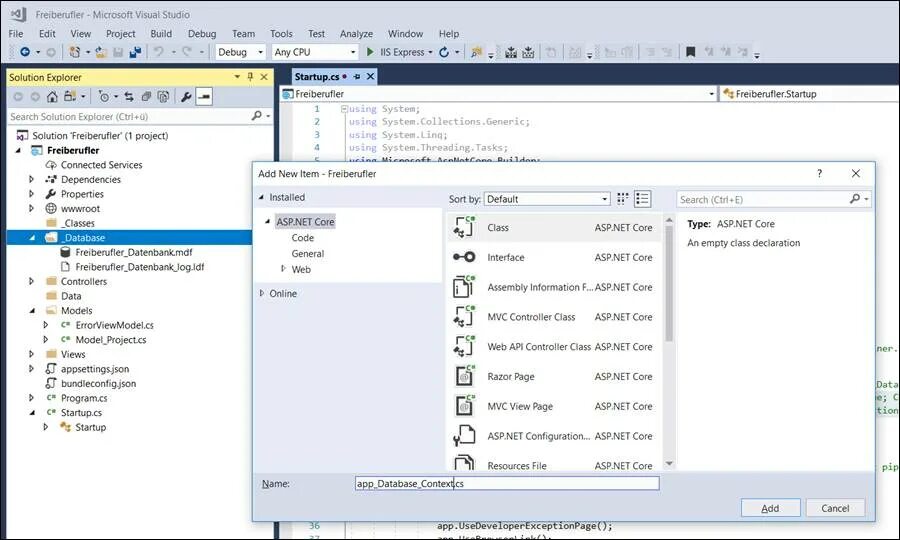Open the Sort by Default dropdown
Viewport: 900px width, 540px height.
click(547, 199)
